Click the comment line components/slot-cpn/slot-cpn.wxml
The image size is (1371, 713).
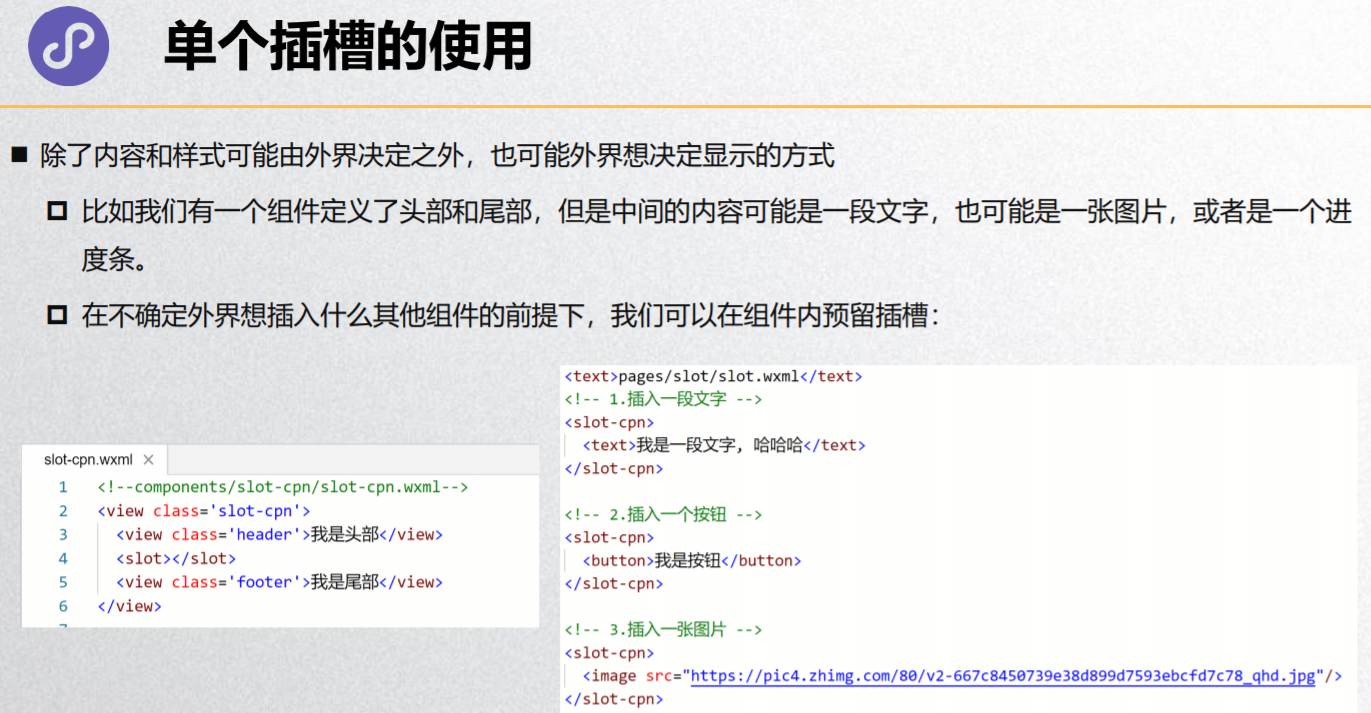pos(283,487)
